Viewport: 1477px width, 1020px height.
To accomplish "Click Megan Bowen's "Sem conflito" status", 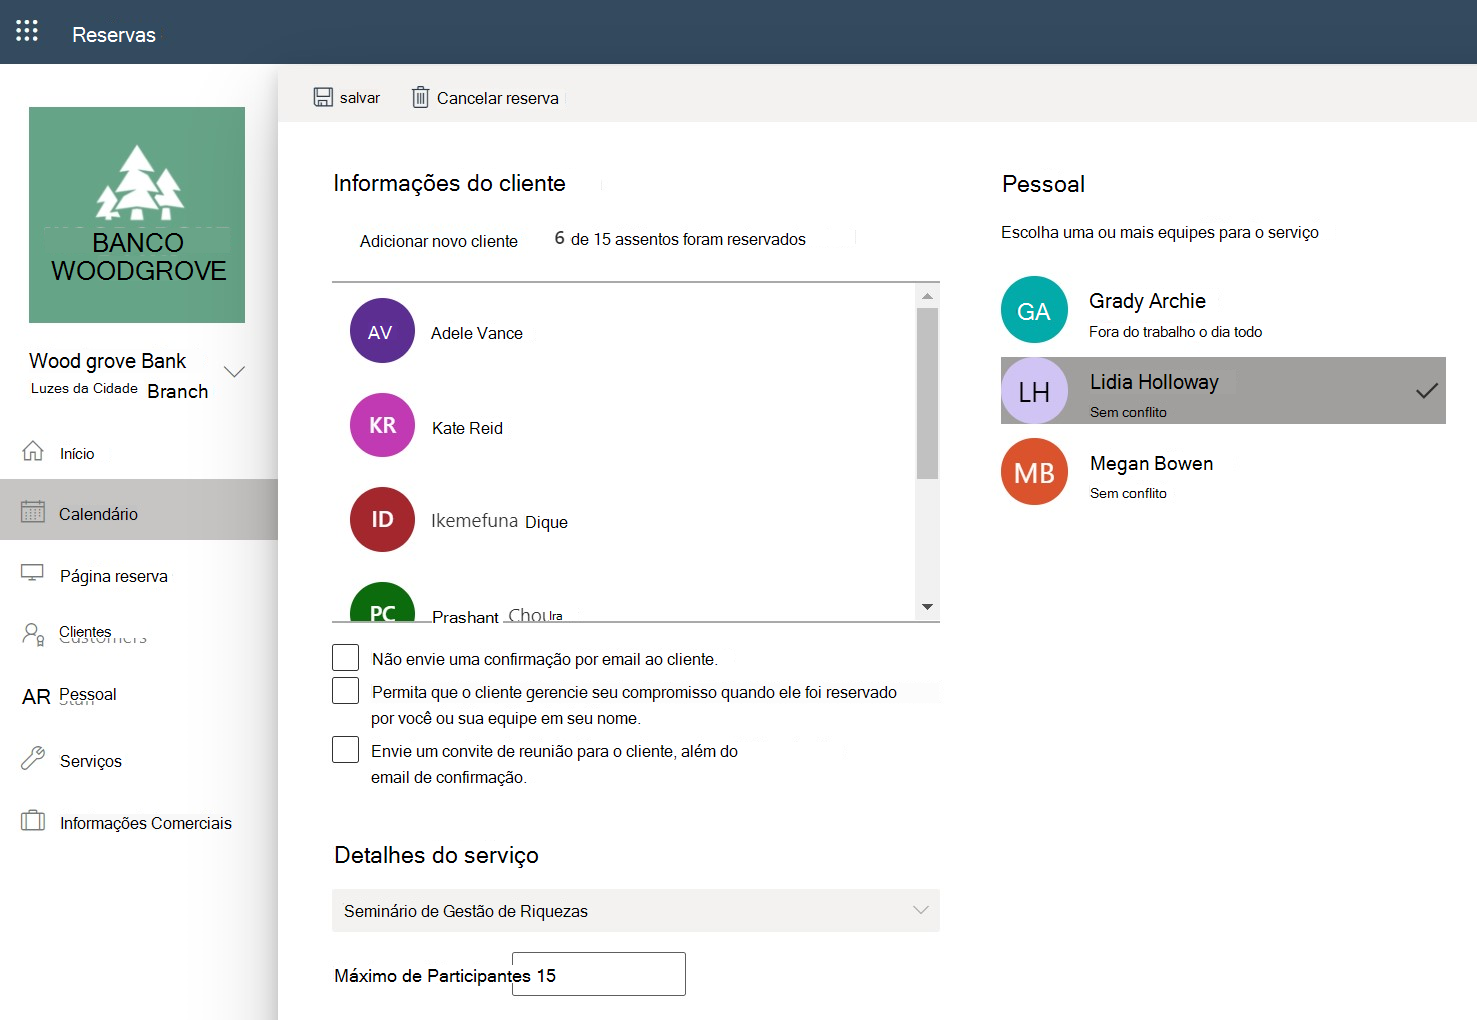I will point(1128,493).
